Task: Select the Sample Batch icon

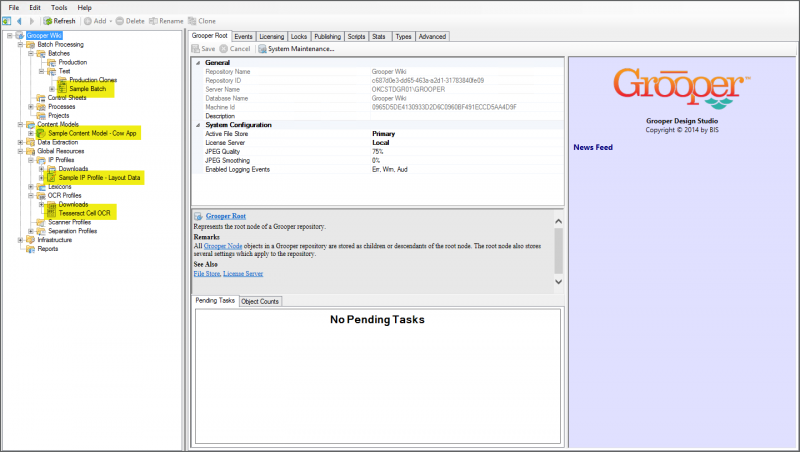Action: 62,89
